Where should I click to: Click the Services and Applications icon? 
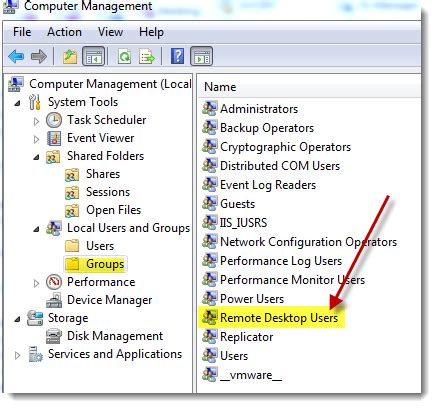pos(35,354)
